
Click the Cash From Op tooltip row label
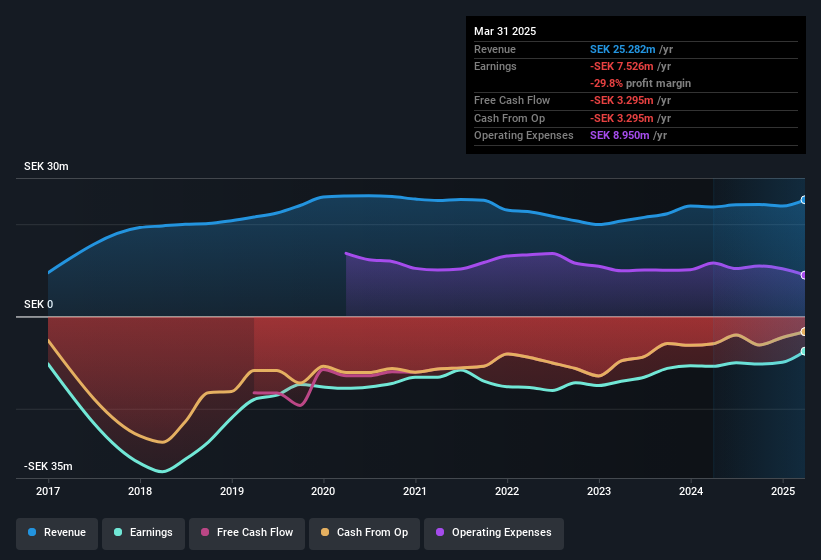tap(509, 118)
